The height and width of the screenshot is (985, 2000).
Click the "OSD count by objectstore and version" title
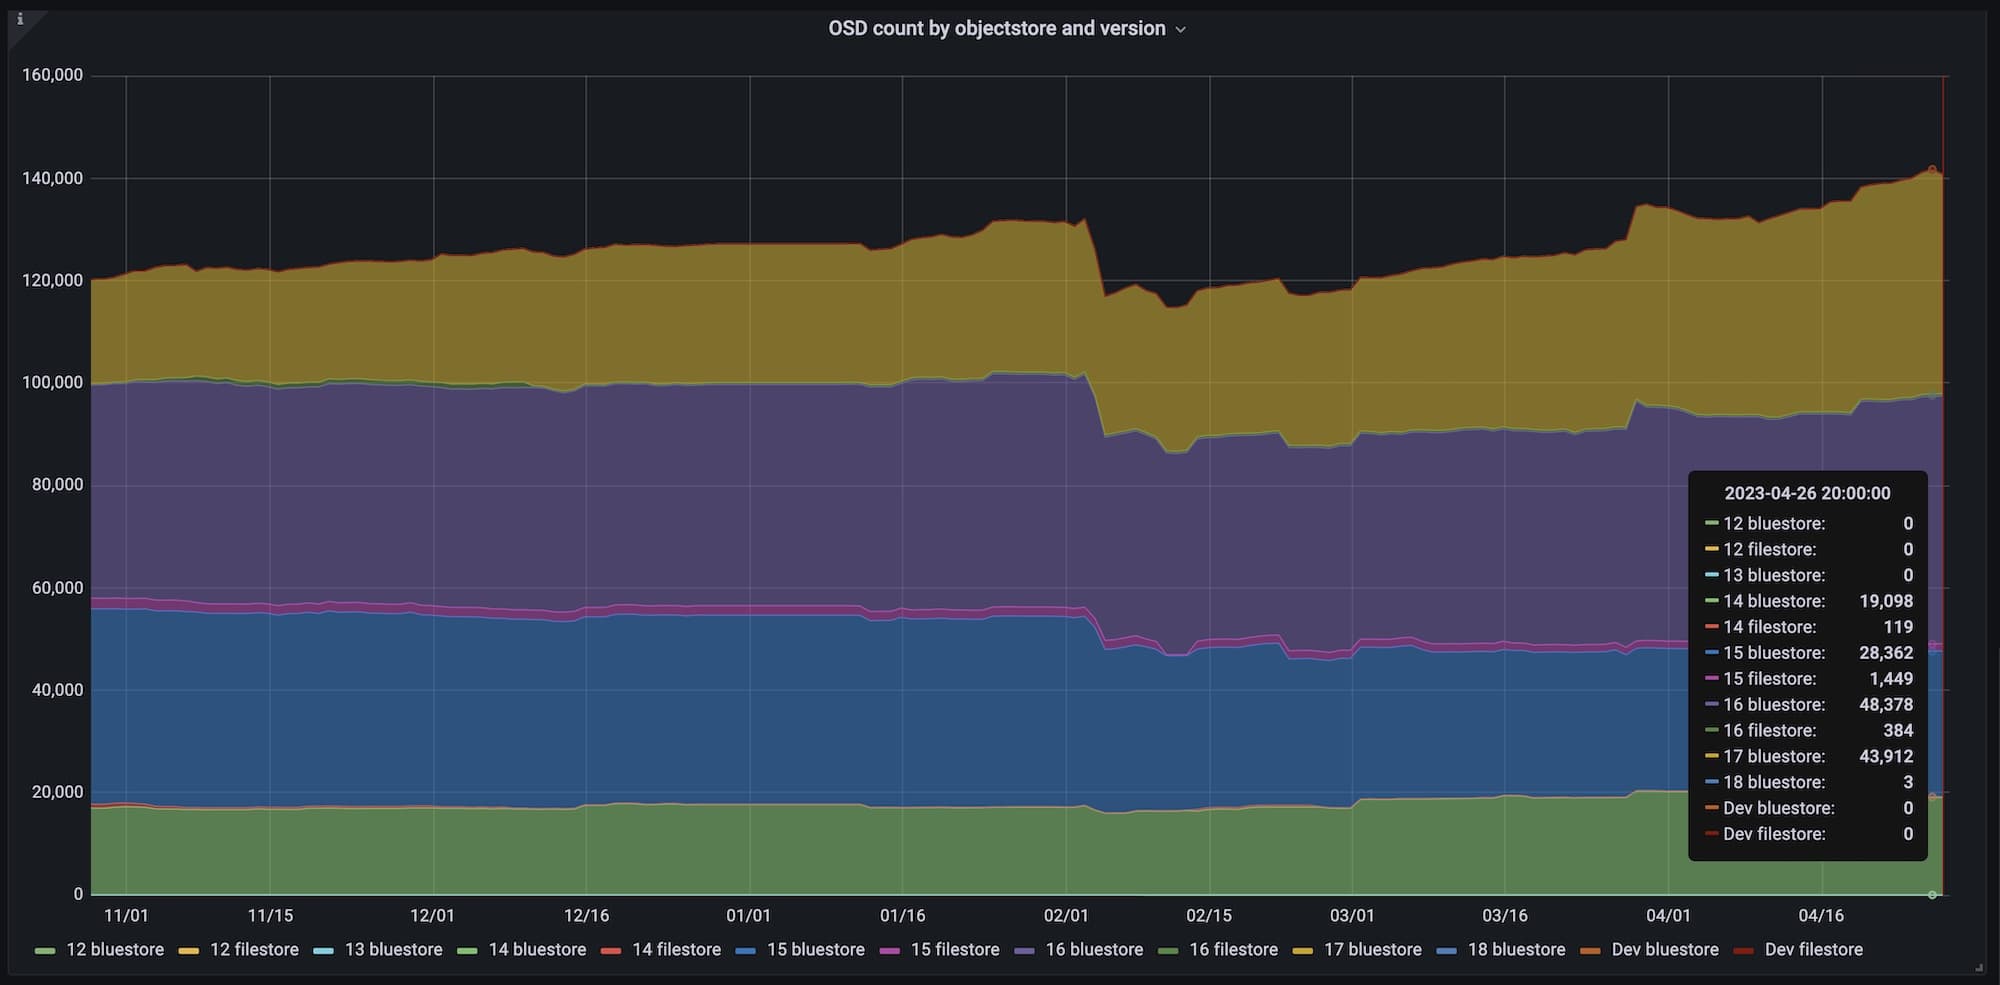click(x=996, y=29)
